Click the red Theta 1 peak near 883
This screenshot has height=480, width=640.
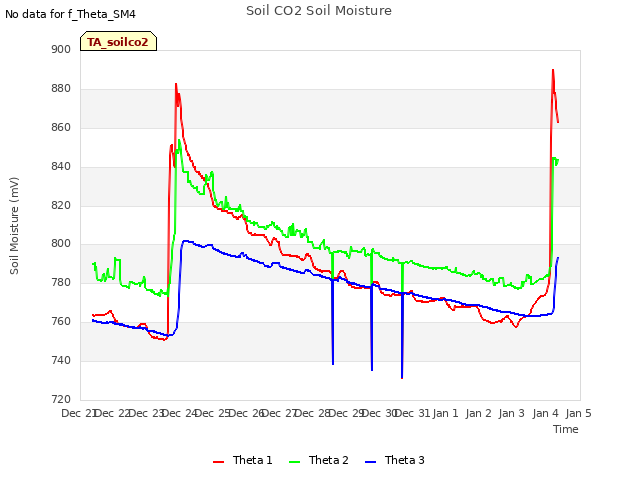coord(176,84)
